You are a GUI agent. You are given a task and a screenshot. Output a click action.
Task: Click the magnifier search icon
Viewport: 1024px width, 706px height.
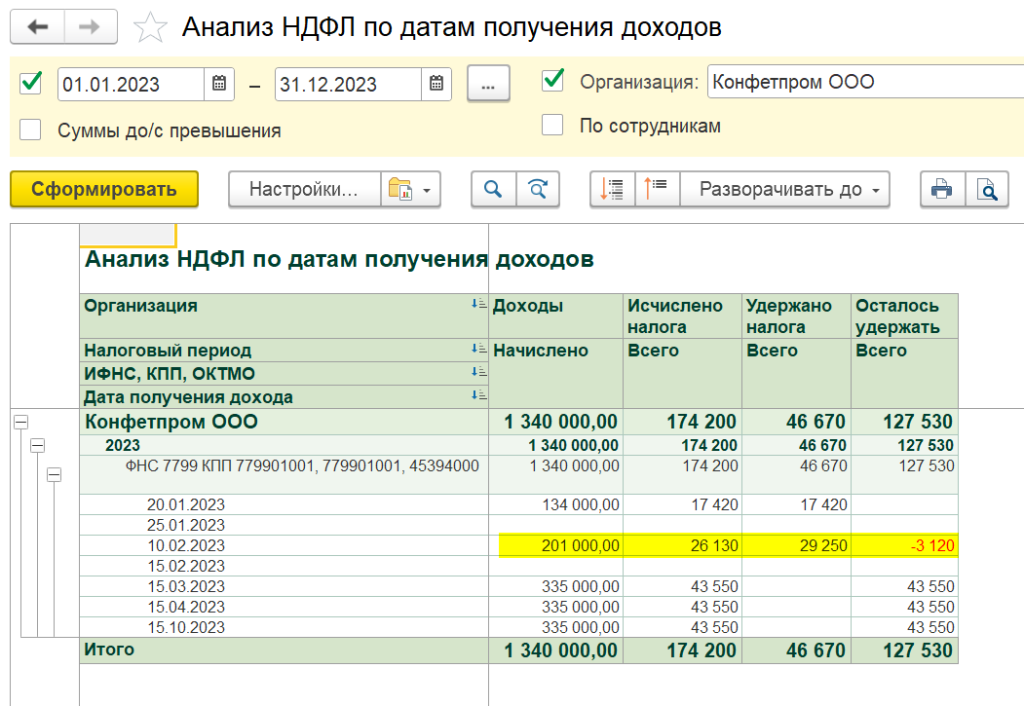click(492, 189)
